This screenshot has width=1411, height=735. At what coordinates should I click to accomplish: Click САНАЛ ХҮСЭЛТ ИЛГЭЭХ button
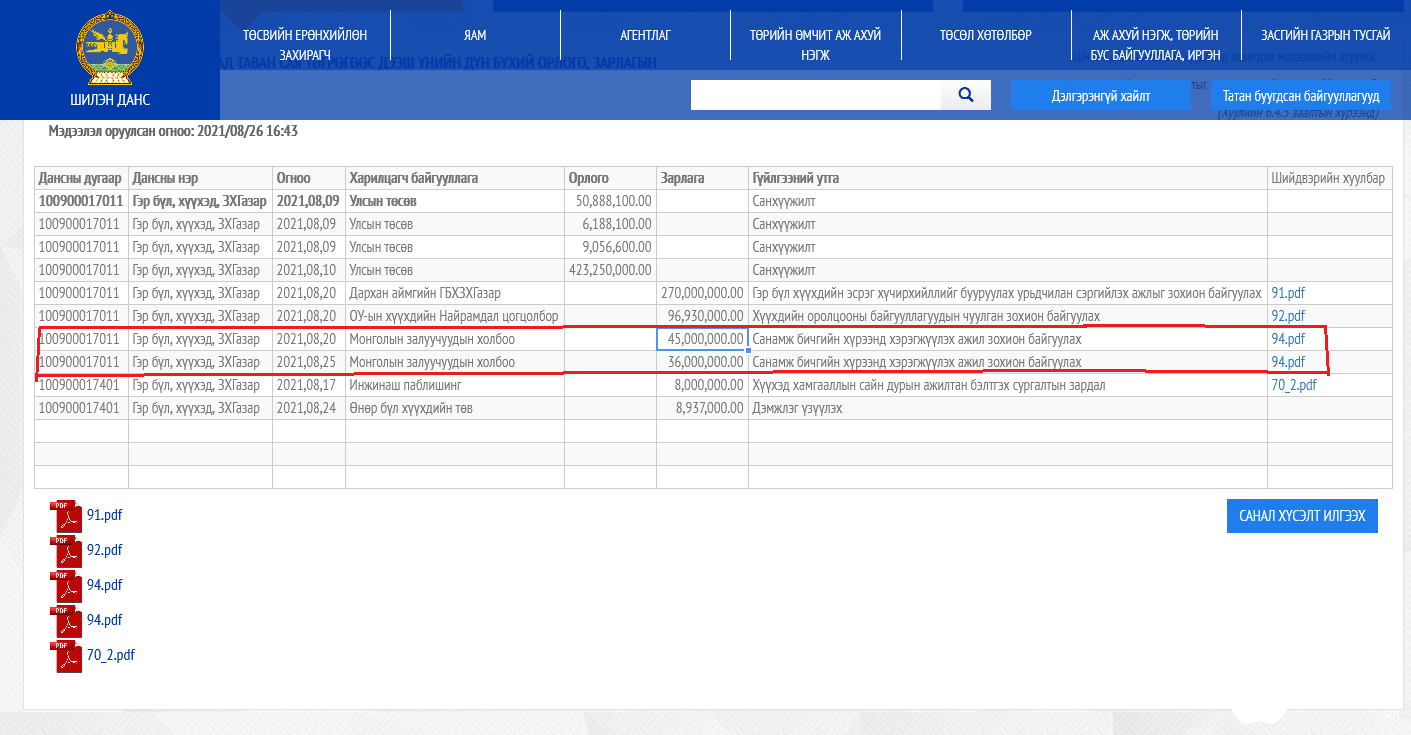1302,516
